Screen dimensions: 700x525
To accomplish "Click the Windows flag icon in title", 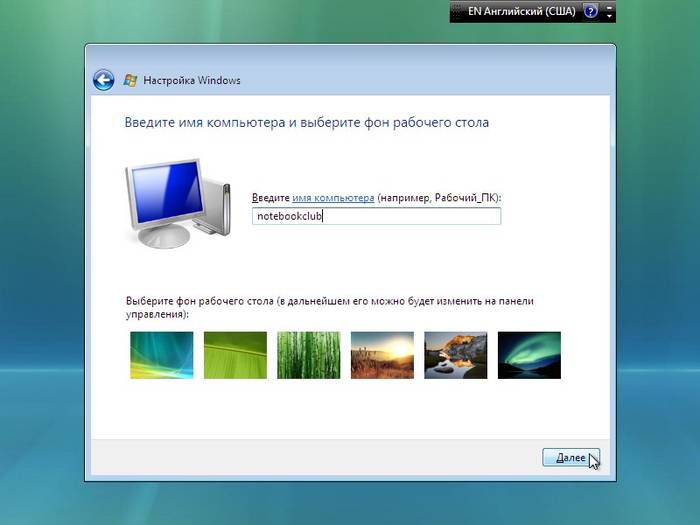I will click(x=130, y=80).
